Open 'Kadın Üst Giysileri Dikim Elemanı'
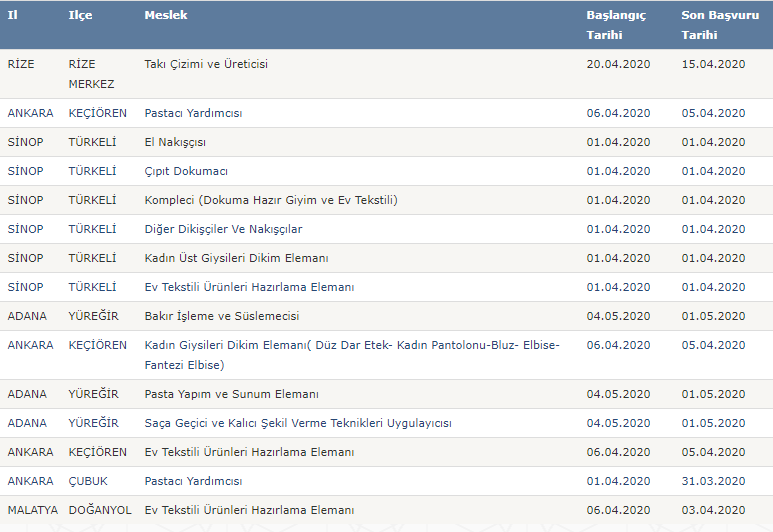The width and height of the screenshot is (773, 532). [x=236, y=258]
